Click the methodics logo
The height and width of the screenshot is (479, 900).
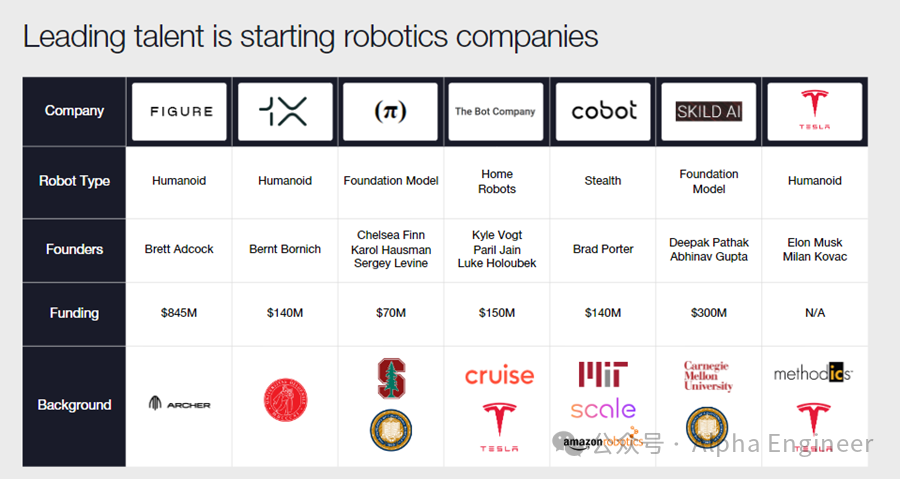(x=813, y=373)
